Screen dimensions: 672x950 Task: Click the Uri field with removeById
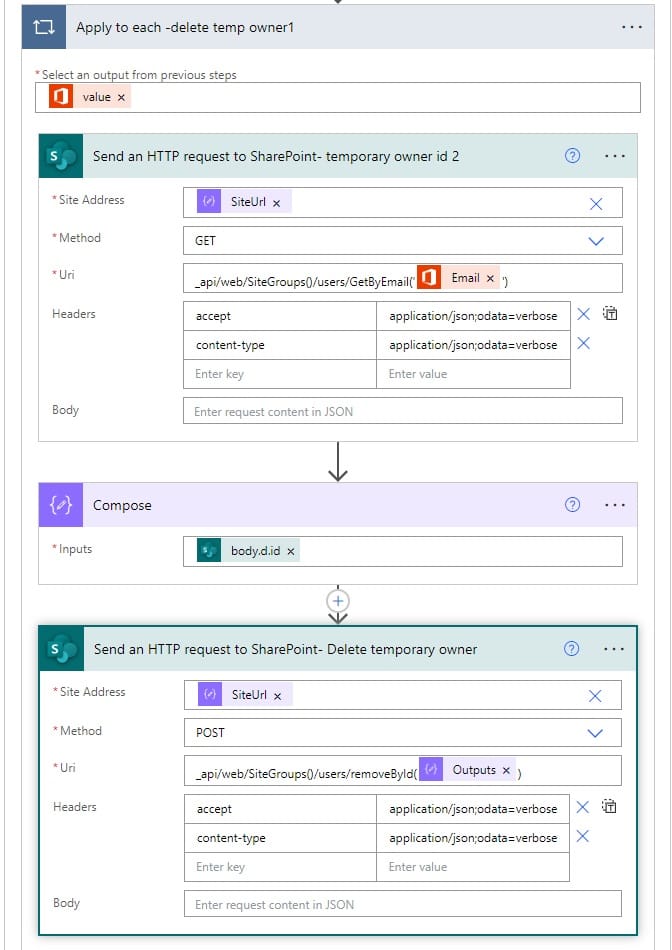pos(403,771)
